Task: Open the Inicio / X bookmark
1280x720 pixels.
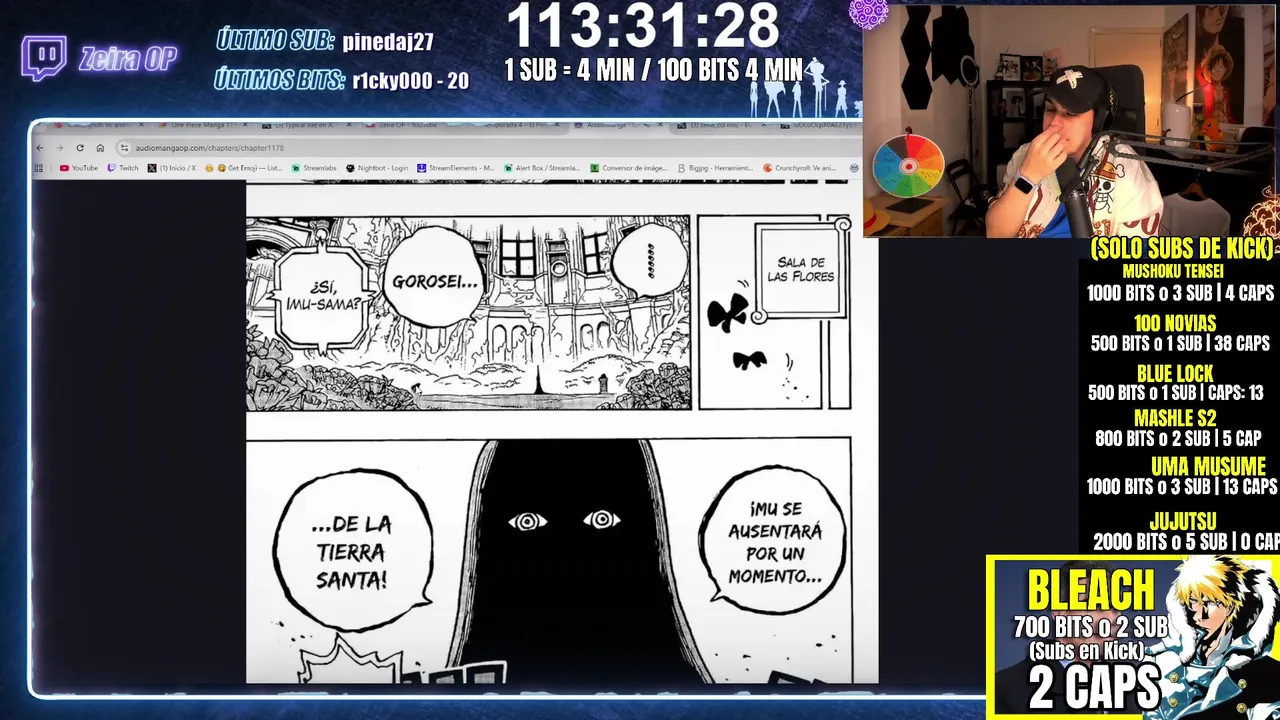Action: [171, 168]
